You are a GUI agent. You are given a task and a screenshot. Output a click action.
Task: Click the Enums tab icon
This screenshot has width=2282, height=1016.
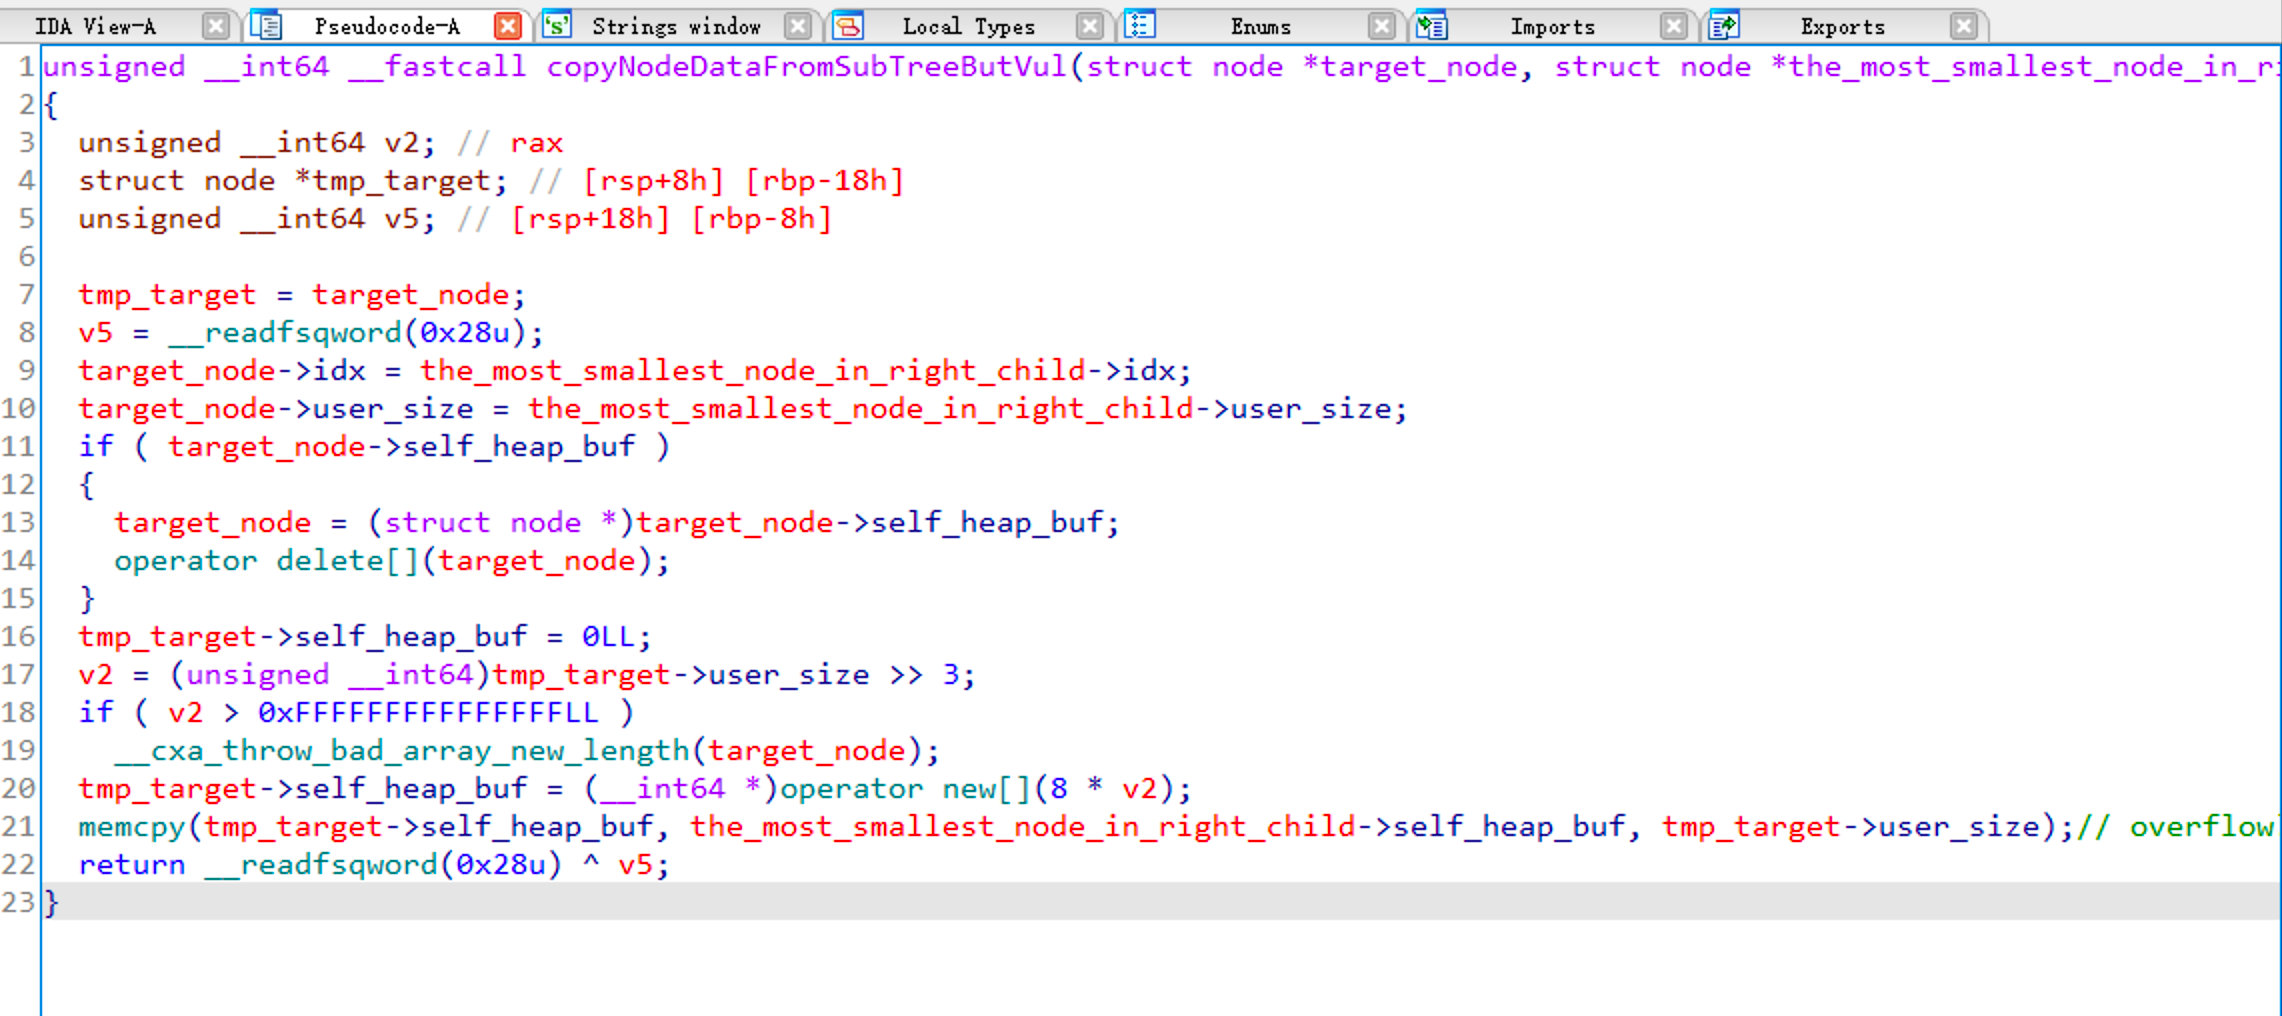[1140, 25]
